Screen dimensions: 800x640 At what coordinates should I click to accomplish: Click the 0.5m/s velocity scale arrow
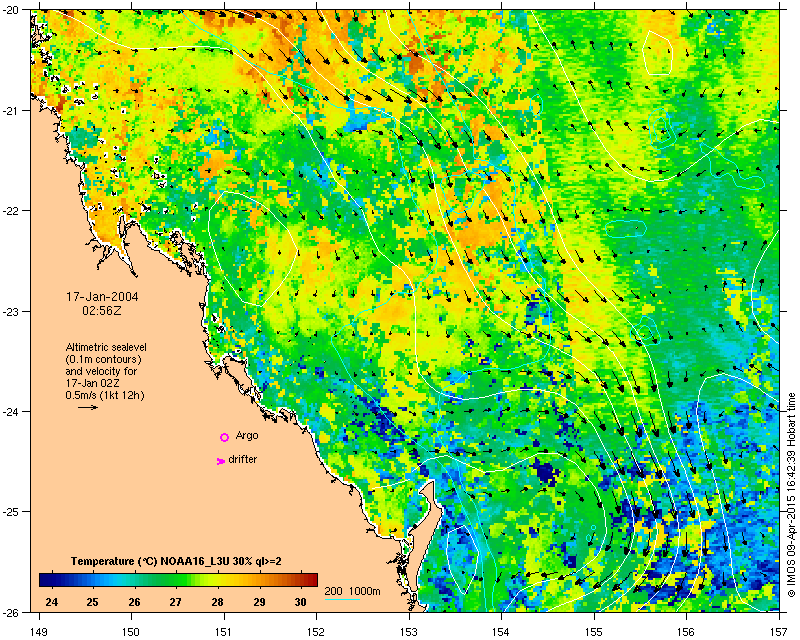tap(88, 407)
